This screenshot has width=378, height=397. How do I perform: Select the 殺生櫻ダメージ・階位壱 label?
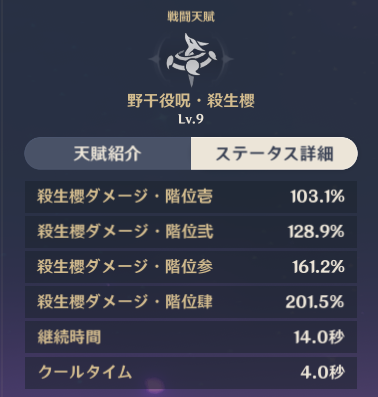(x=125, y=197)
